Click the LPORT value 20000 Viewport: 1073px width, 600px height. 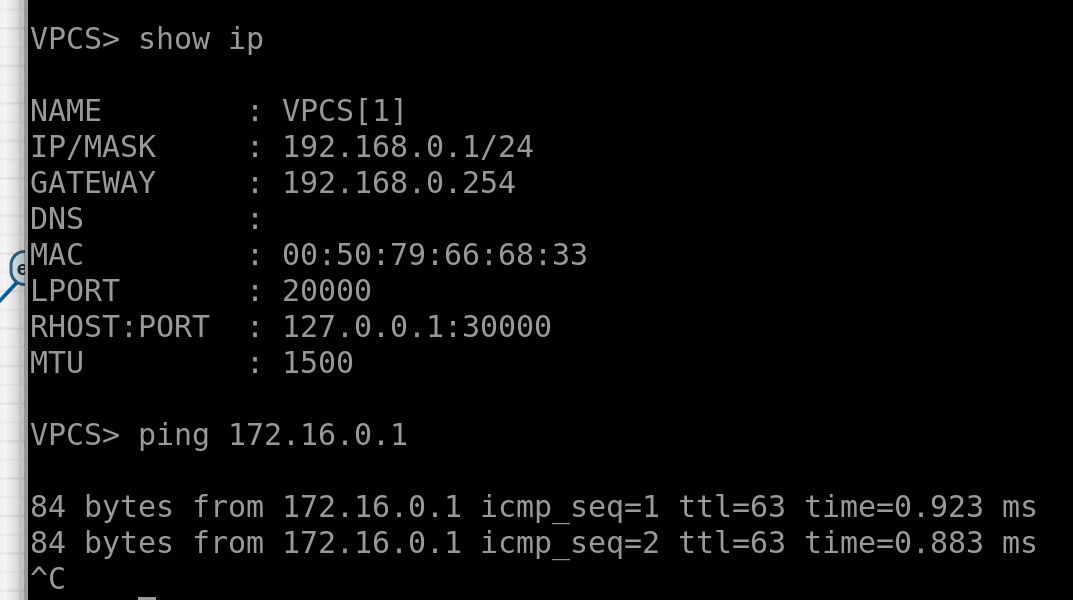point(327,291)
